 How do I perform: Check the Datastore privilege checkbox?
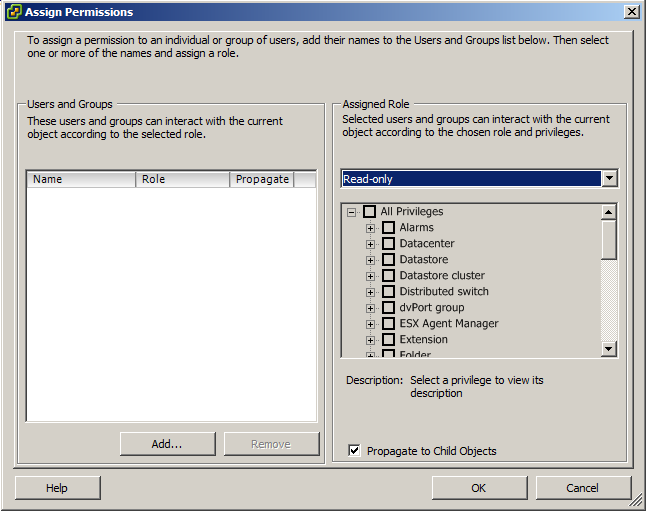[388, 260]
